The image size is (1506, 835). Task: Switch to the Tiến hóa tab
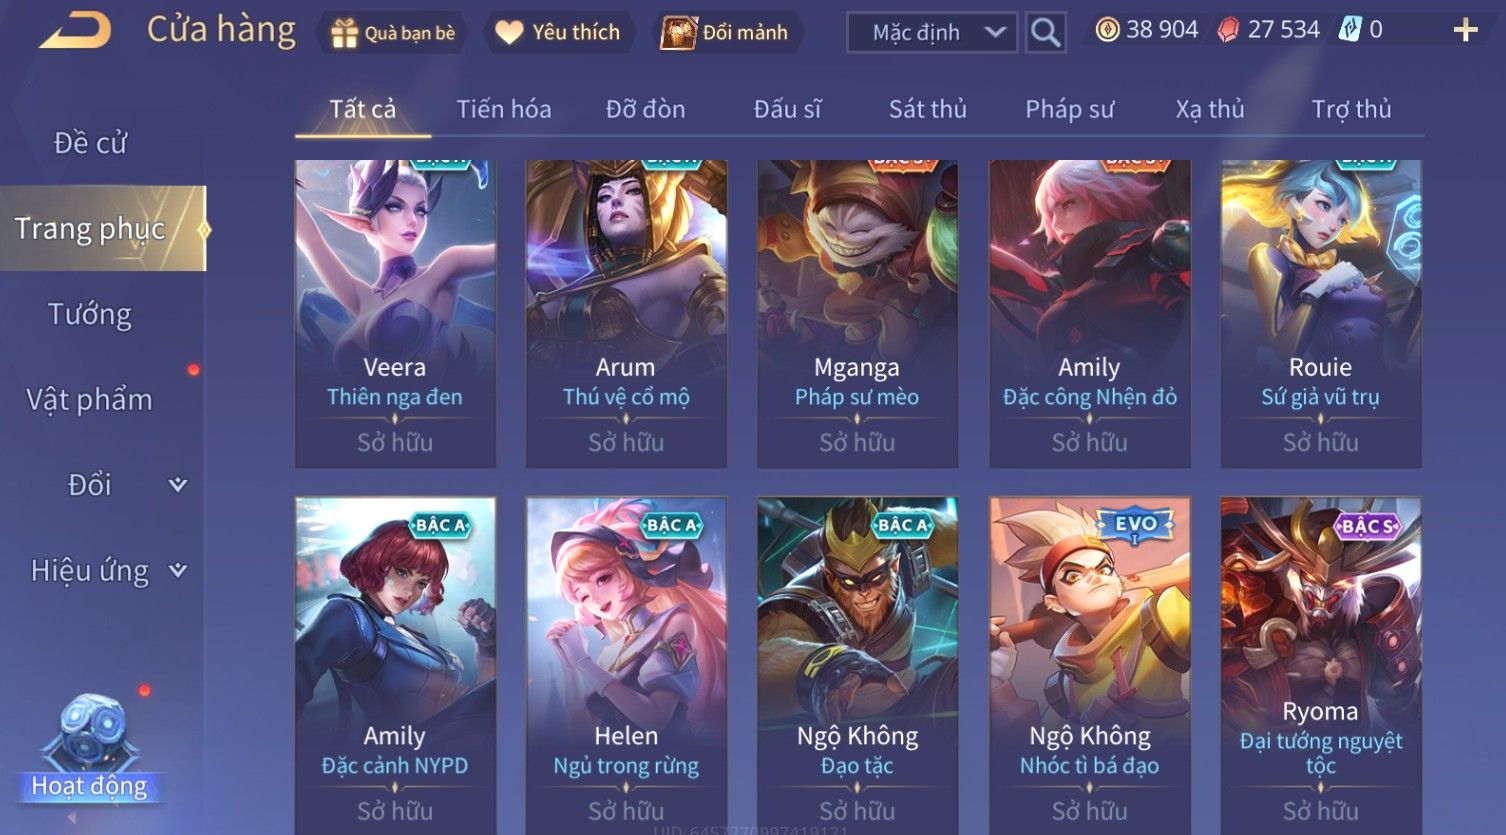504,109
